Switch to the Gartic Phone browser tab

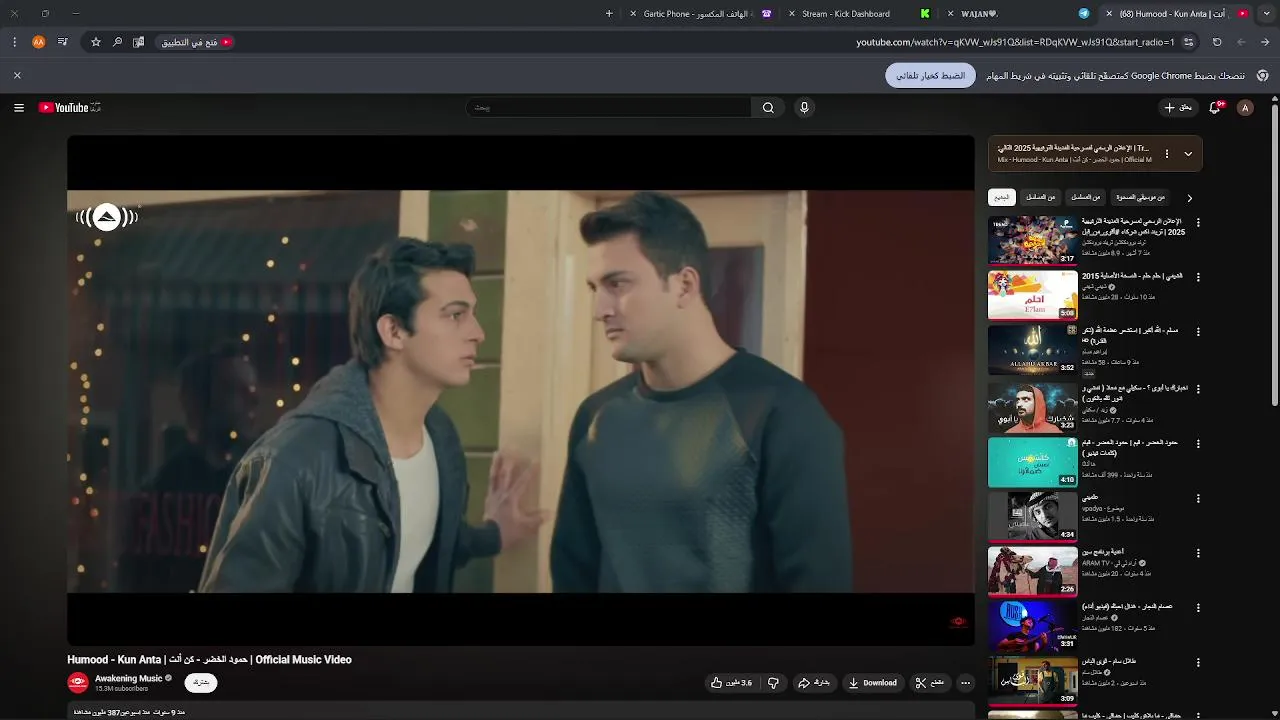(702, 14)
